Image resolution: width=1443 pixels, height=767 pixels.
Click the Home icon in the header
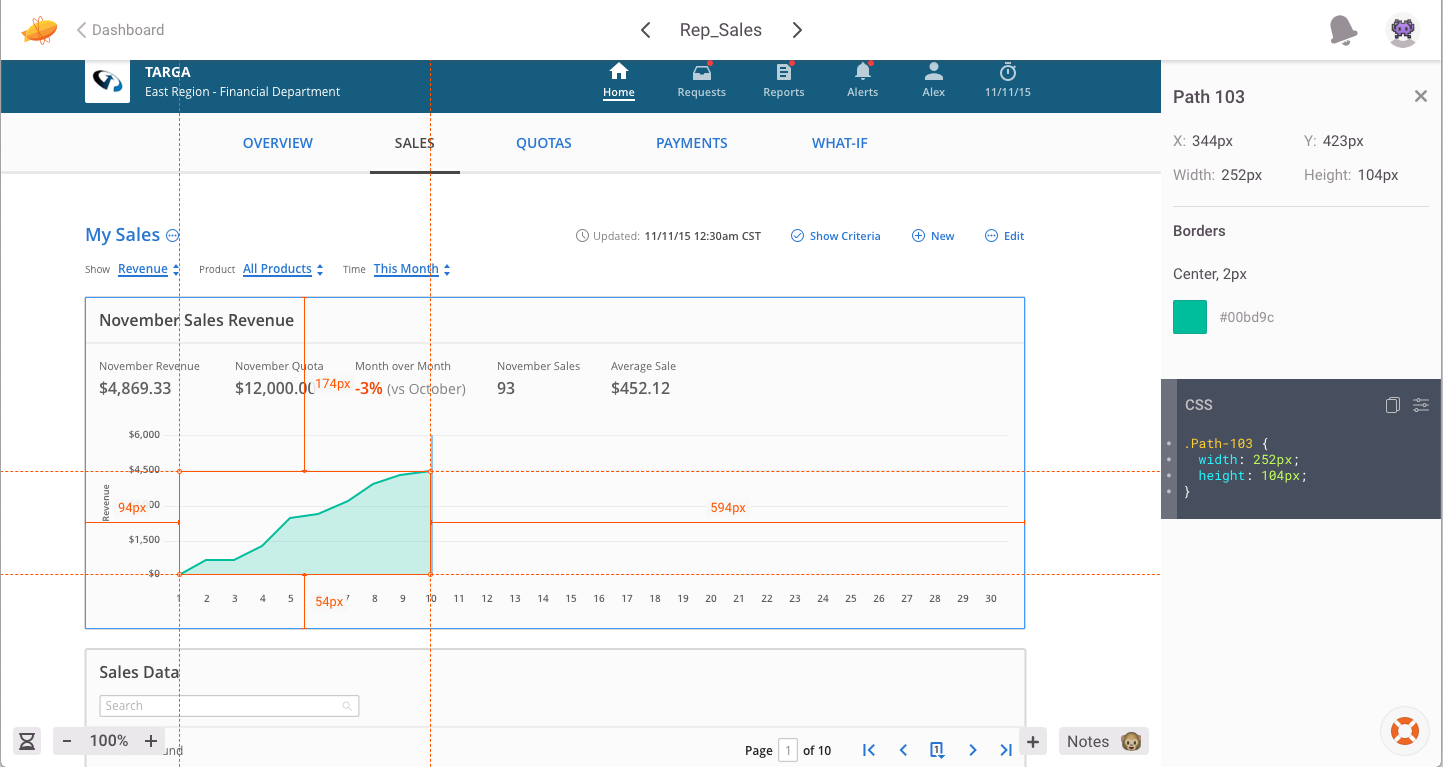(x=619, y=72)
